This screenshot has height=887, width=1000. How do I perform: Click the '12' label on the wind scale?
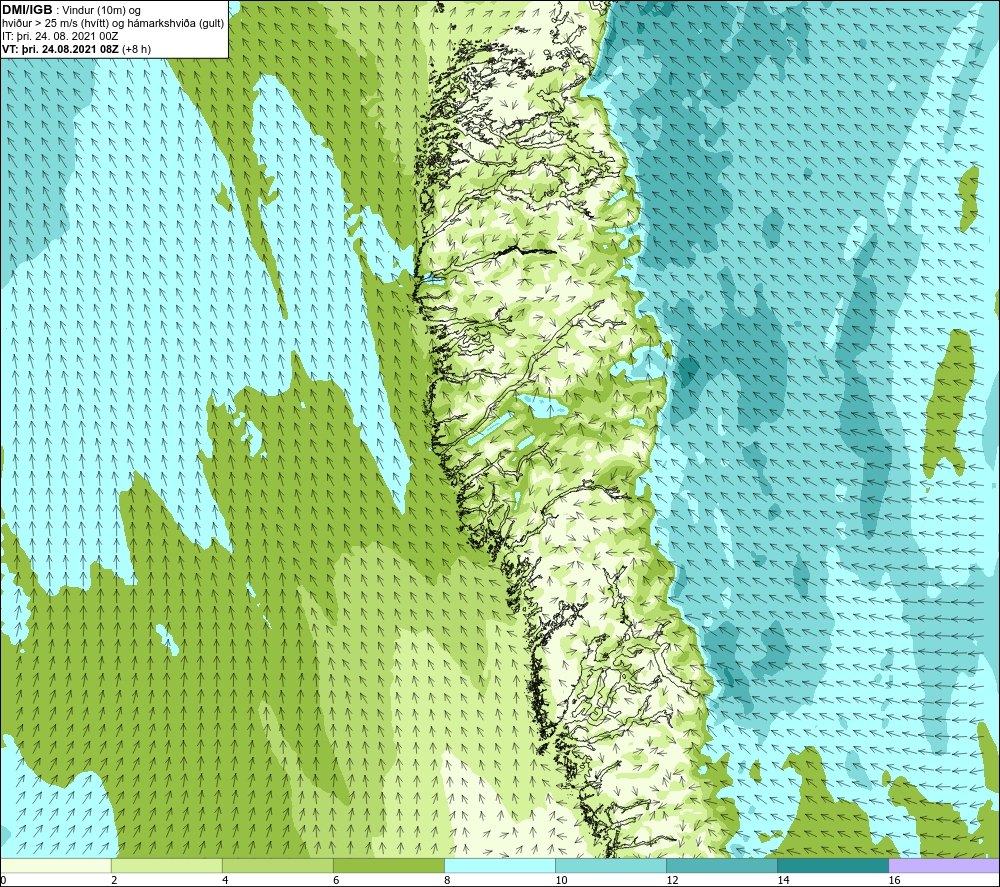pos(672,880)
